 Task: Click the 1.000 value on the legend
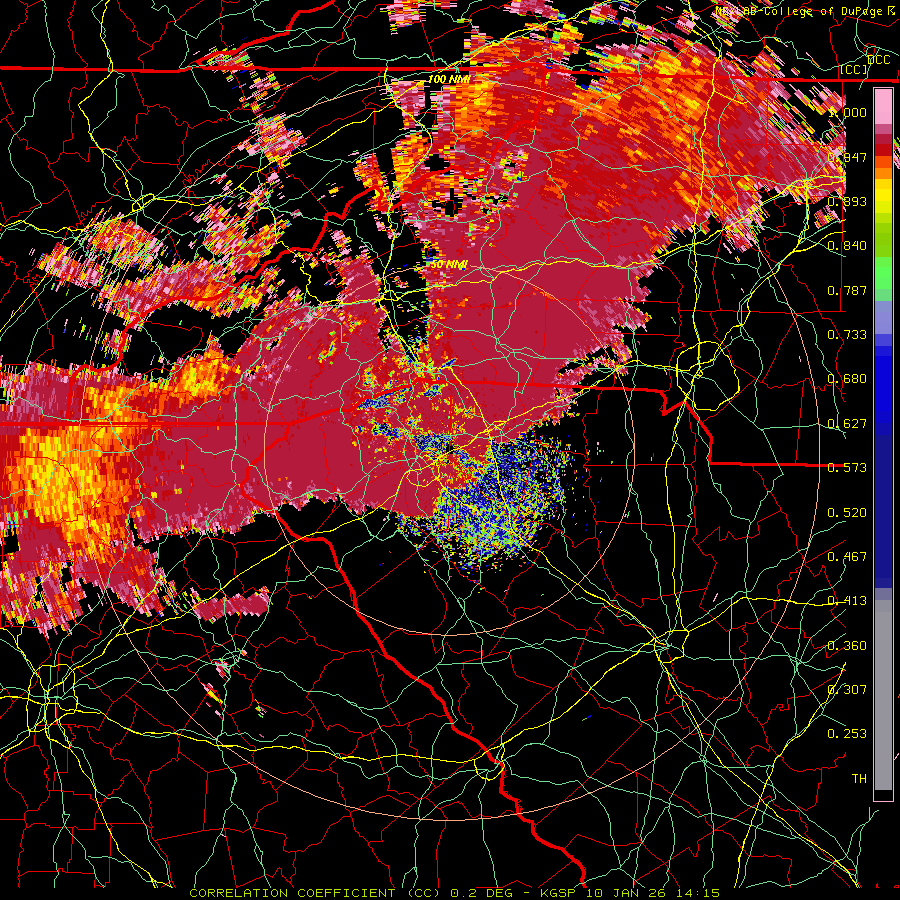tap(847, 112)
